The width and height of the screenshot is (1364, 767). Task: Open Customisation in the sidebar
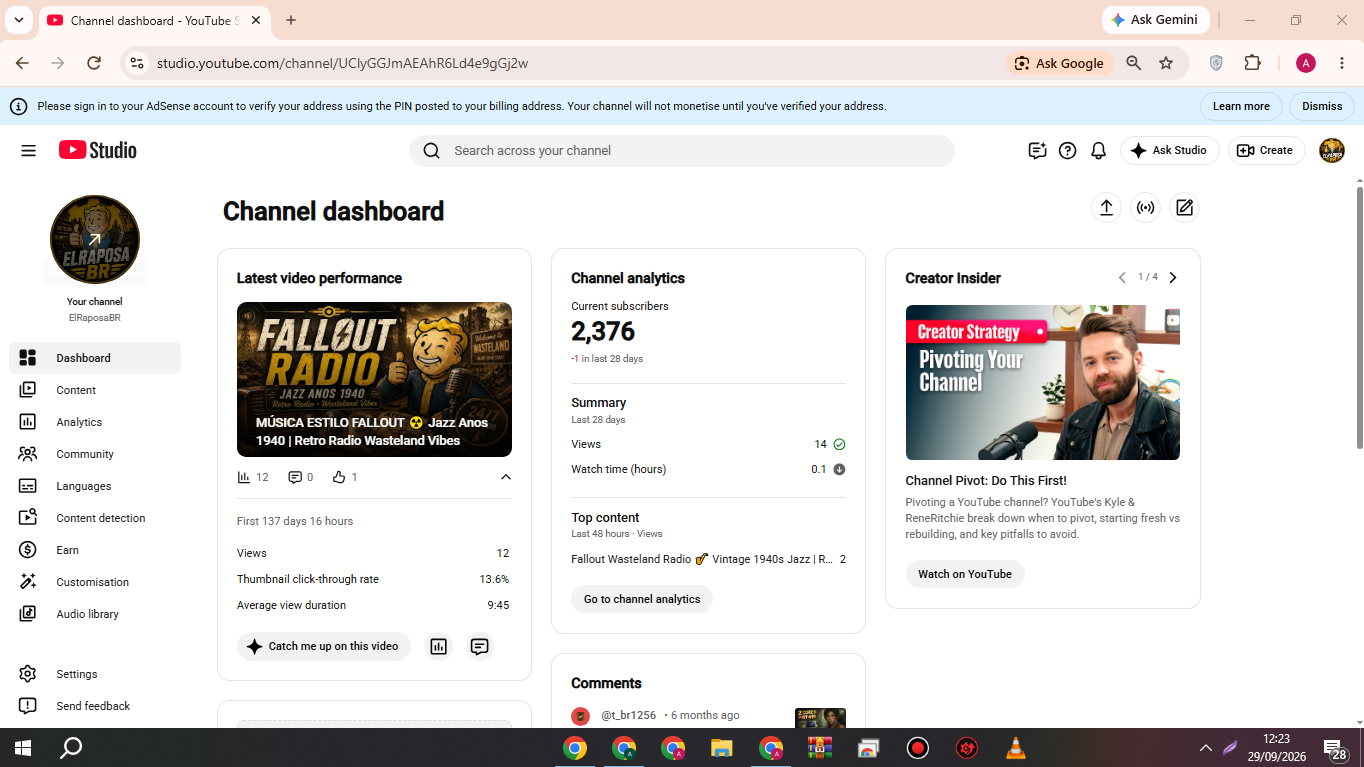(95, 582)
